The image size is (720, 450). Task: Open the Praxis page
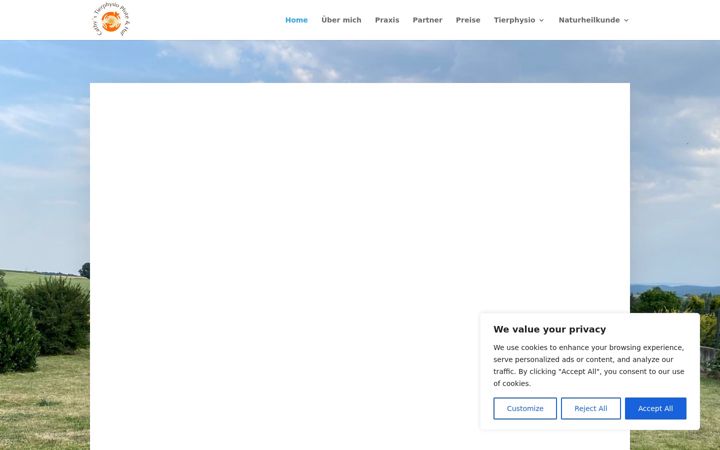[x=387, y=20]
